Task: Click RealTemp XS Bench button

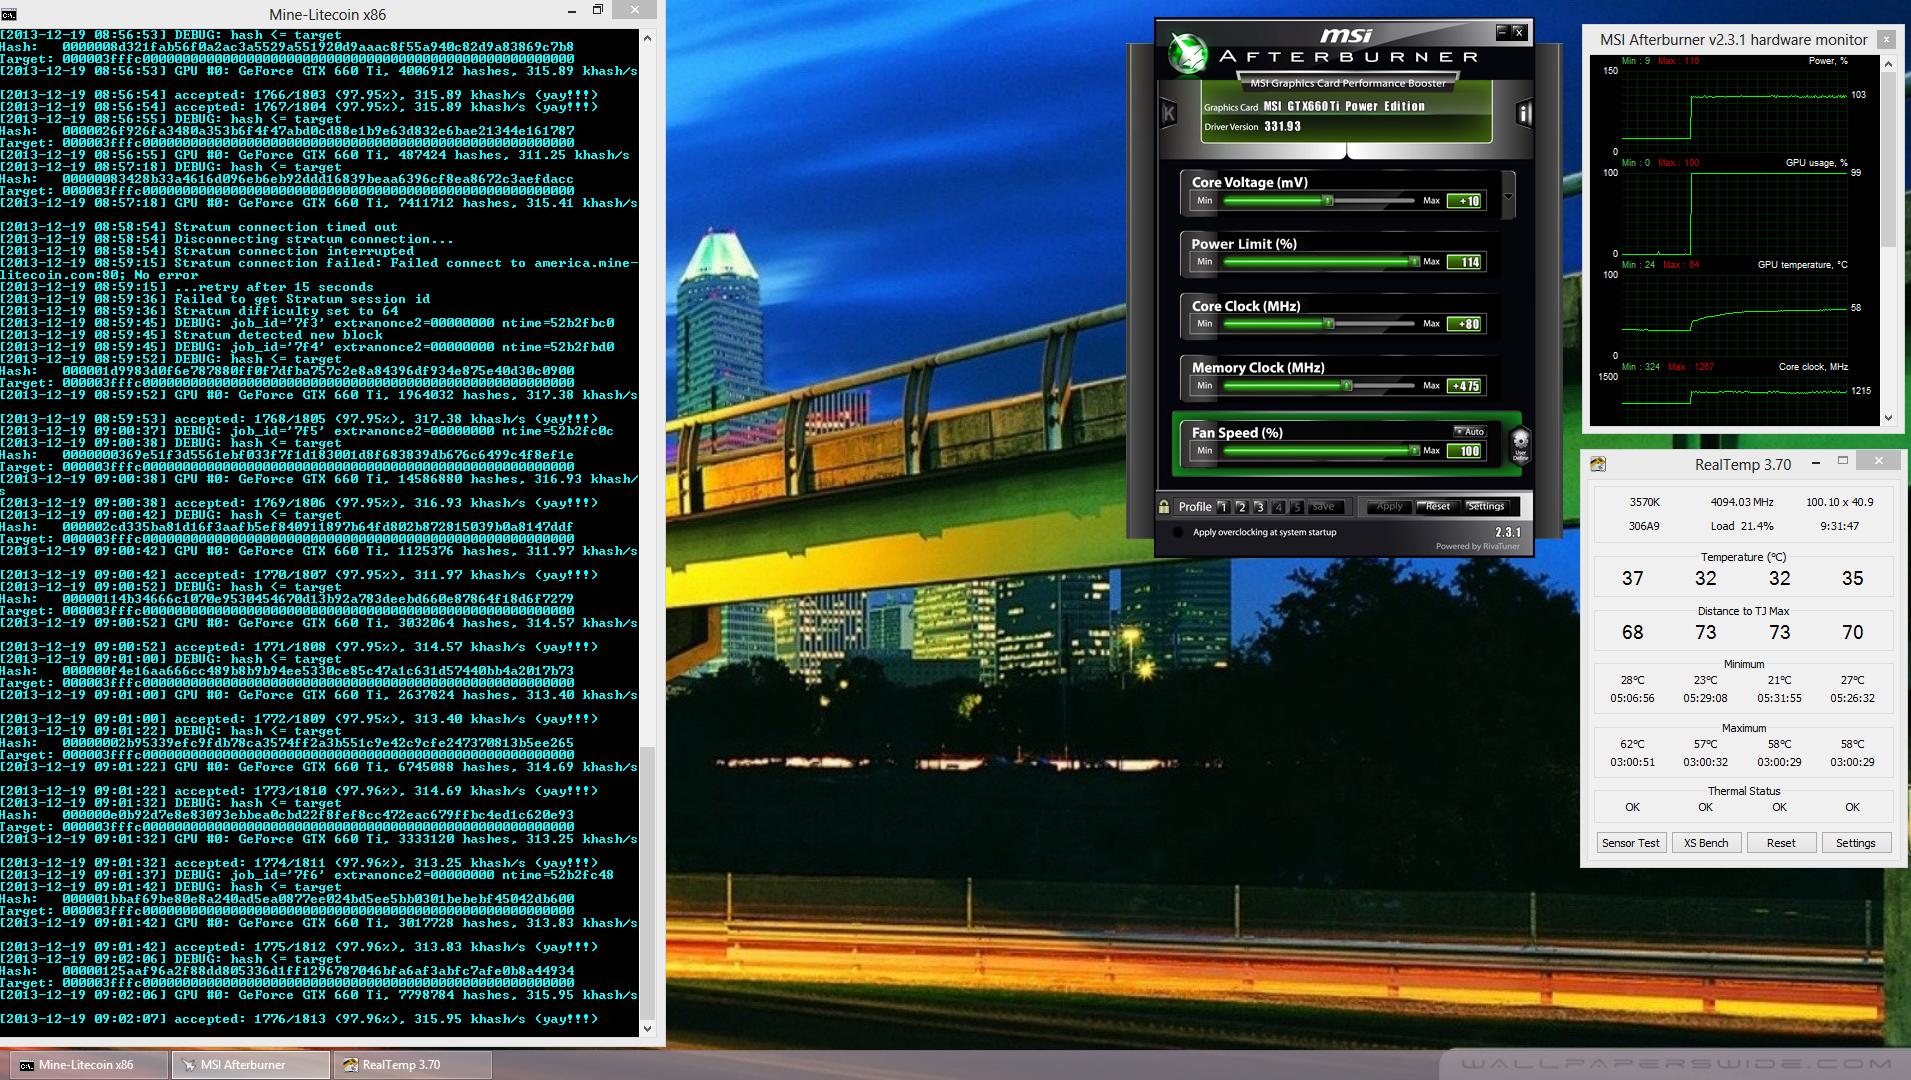Action: pos(1706,843)
